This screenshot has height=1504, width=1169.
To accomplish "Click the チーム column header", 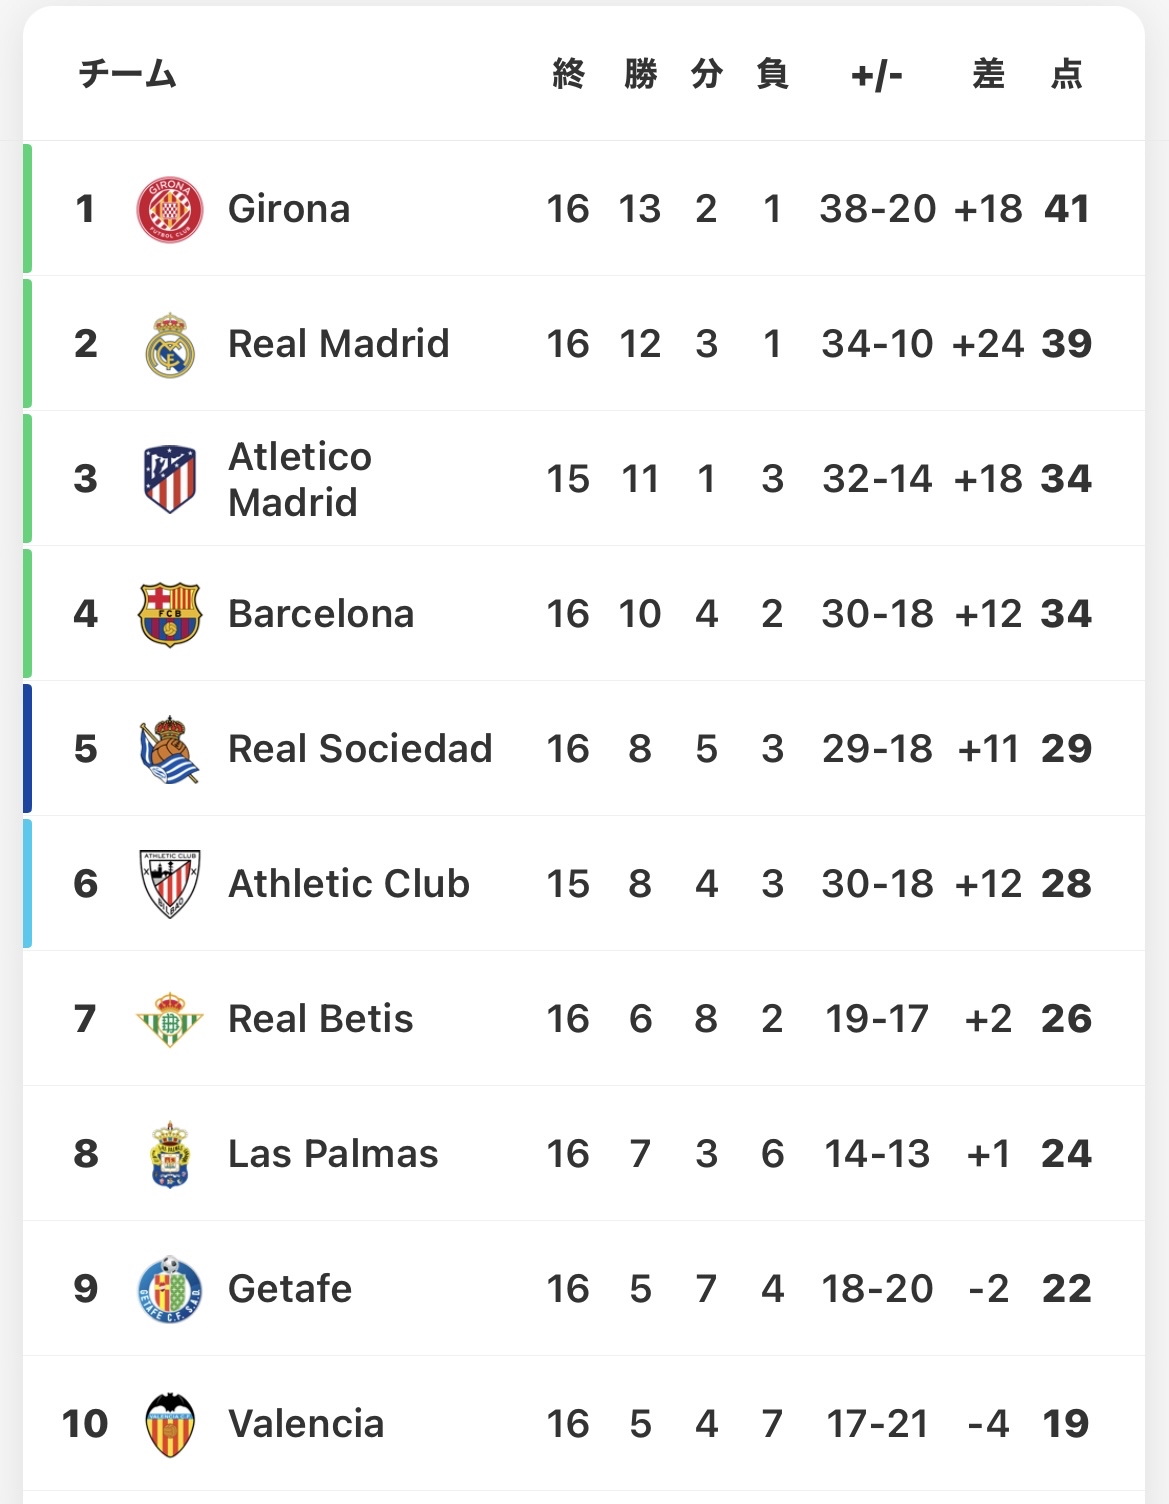I will [x=128, y=74].
